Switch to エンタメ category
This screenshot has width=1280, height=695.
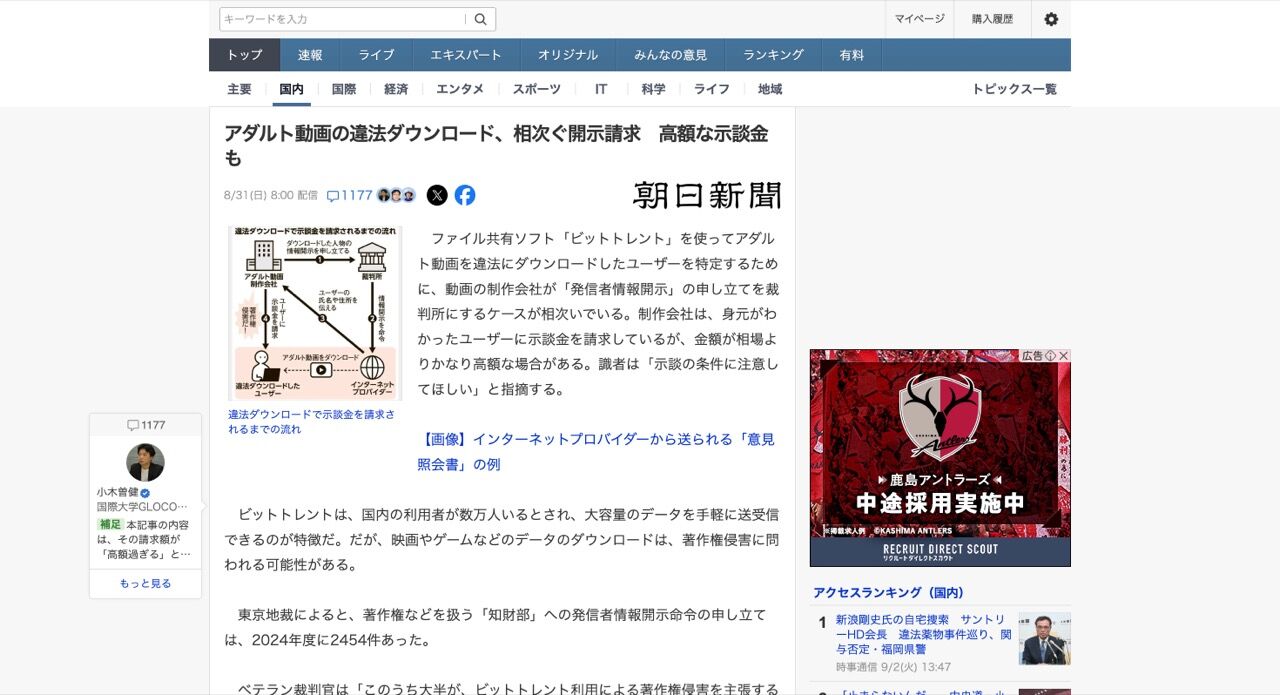(x=460, y=89)
